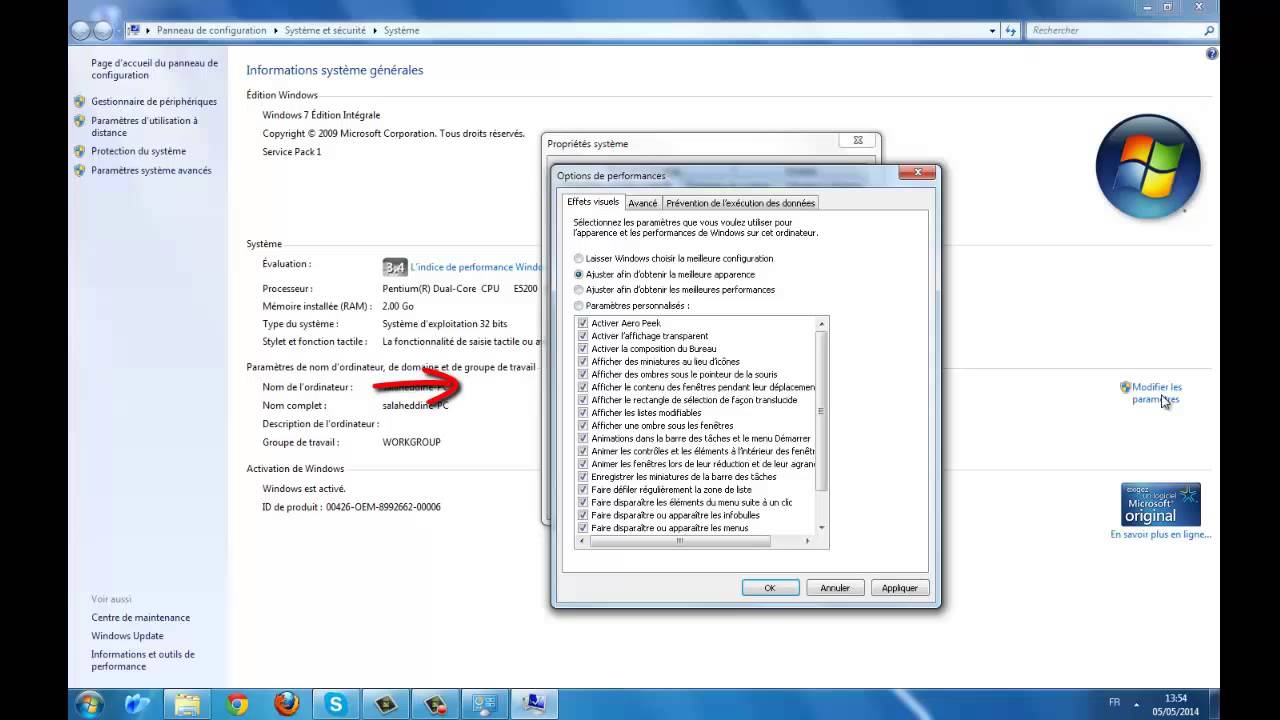
Task: Select Ajuster afin d'obtenir la meilleure apparence
Action: (579, 274)
